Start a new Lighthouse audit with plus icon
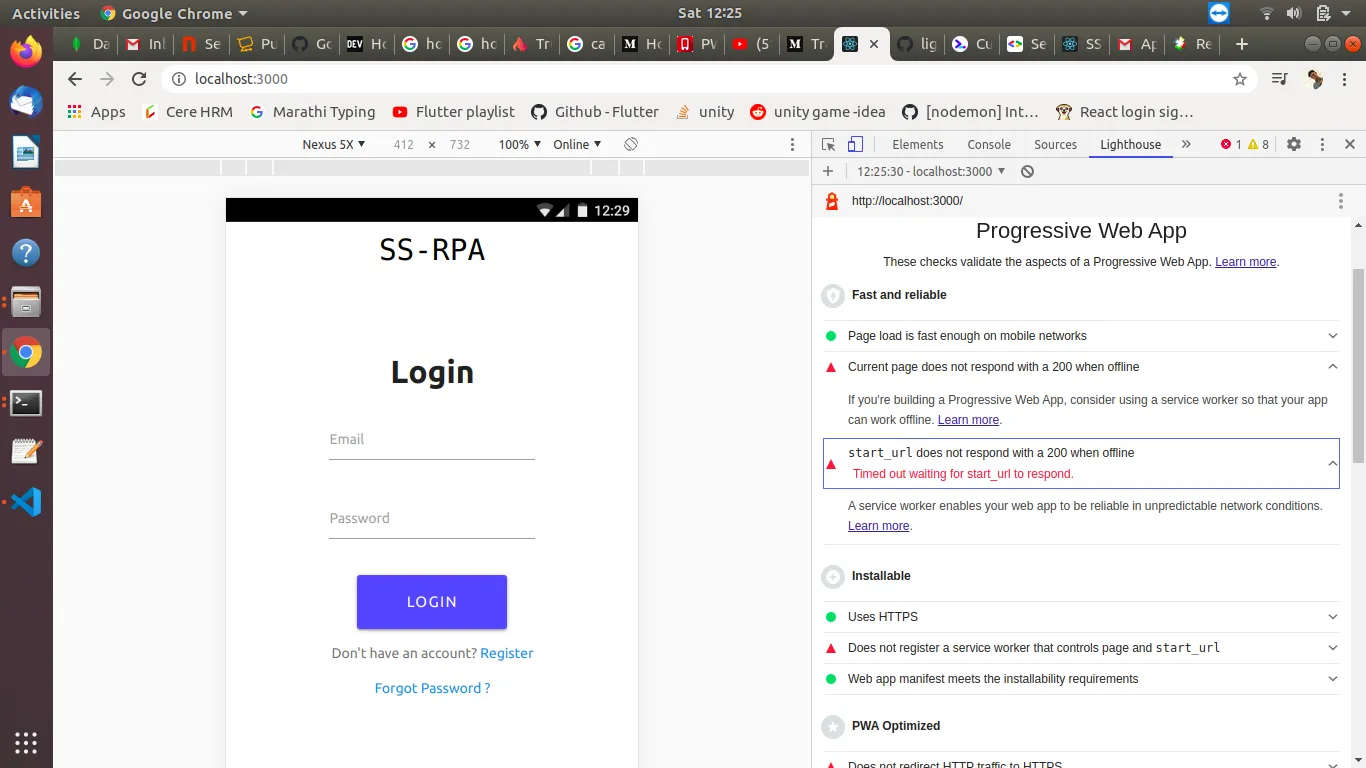Image resolution: width=1366 pixels, height=768 pixels. pos(828,171)
